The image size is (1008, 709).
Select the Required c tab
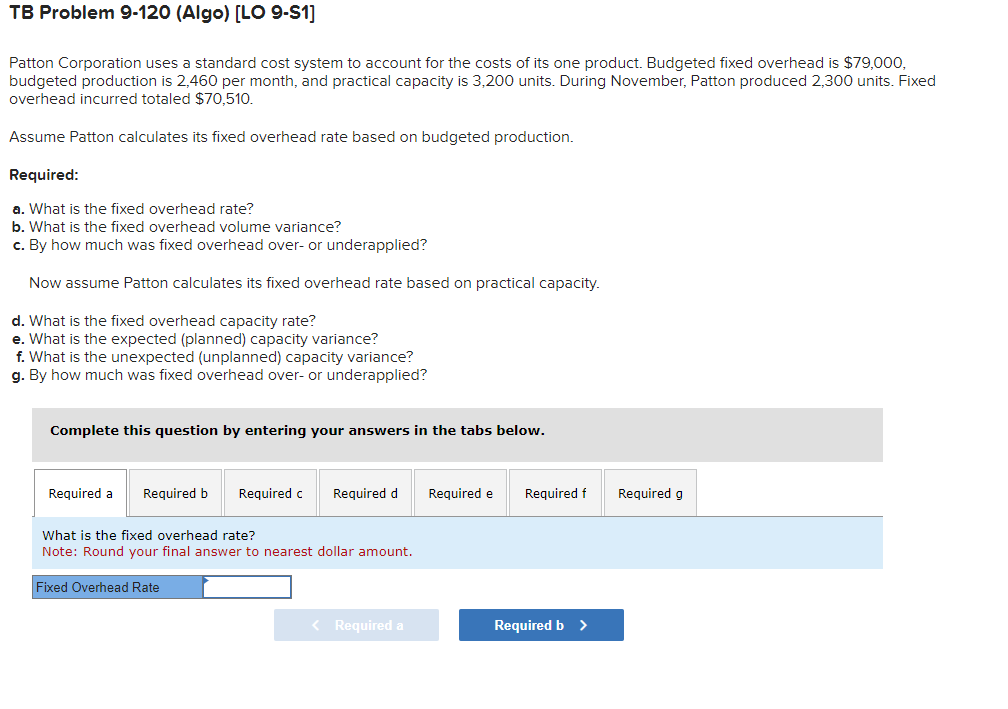pyautogui.click(x=270, y=492)
